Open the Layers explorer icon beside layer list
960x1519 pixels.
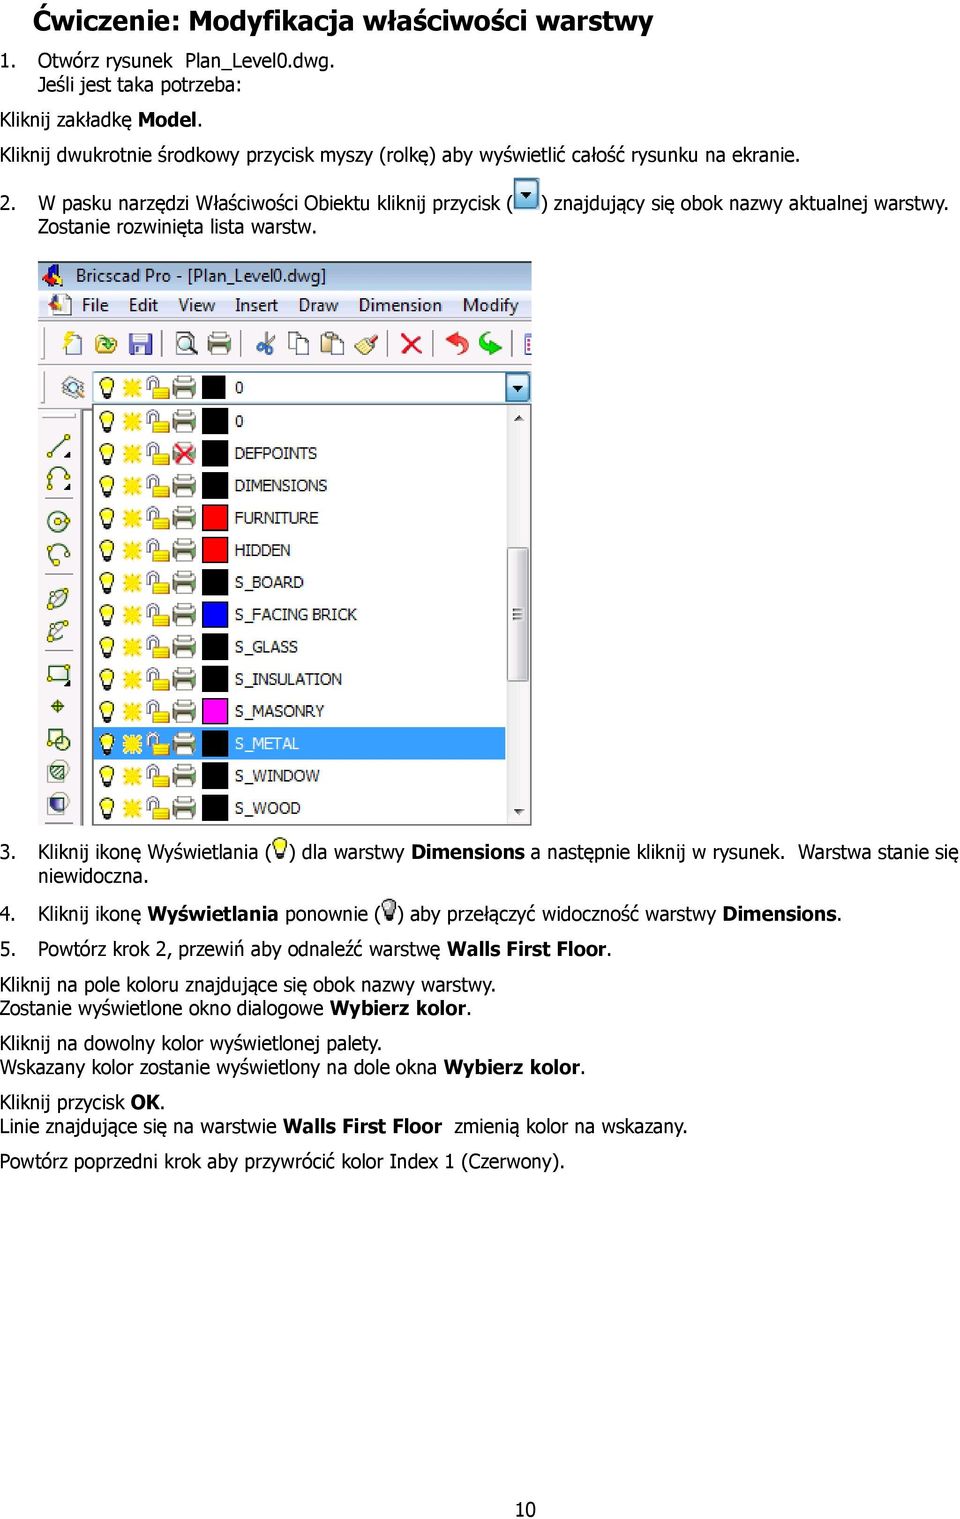(x=71, y=387)
